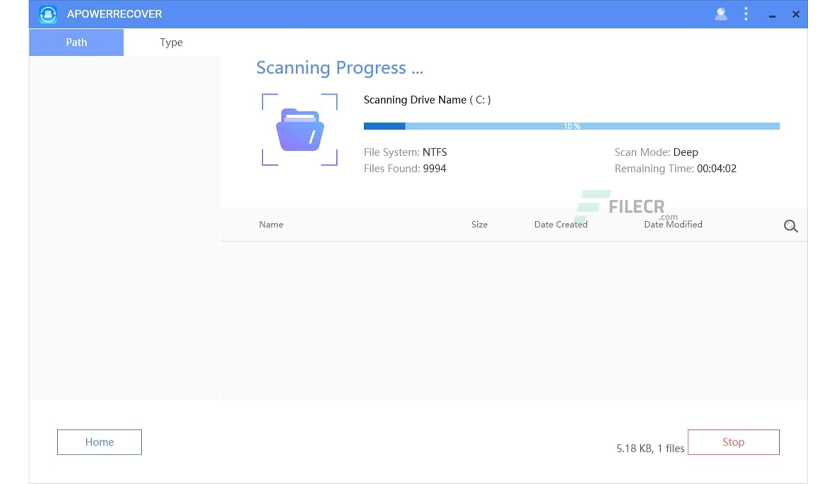
Task: Switch to the Path tab
Action: pyautogui.click(x=76, y=42)
